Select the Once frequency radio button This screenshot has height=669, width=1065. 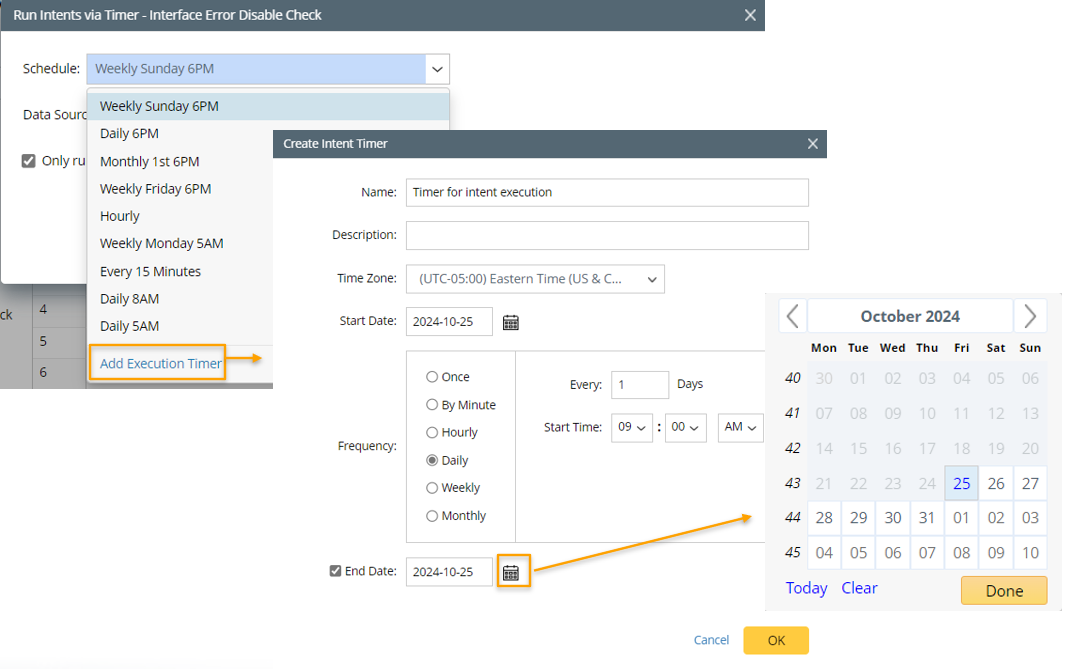pos(432,377)
